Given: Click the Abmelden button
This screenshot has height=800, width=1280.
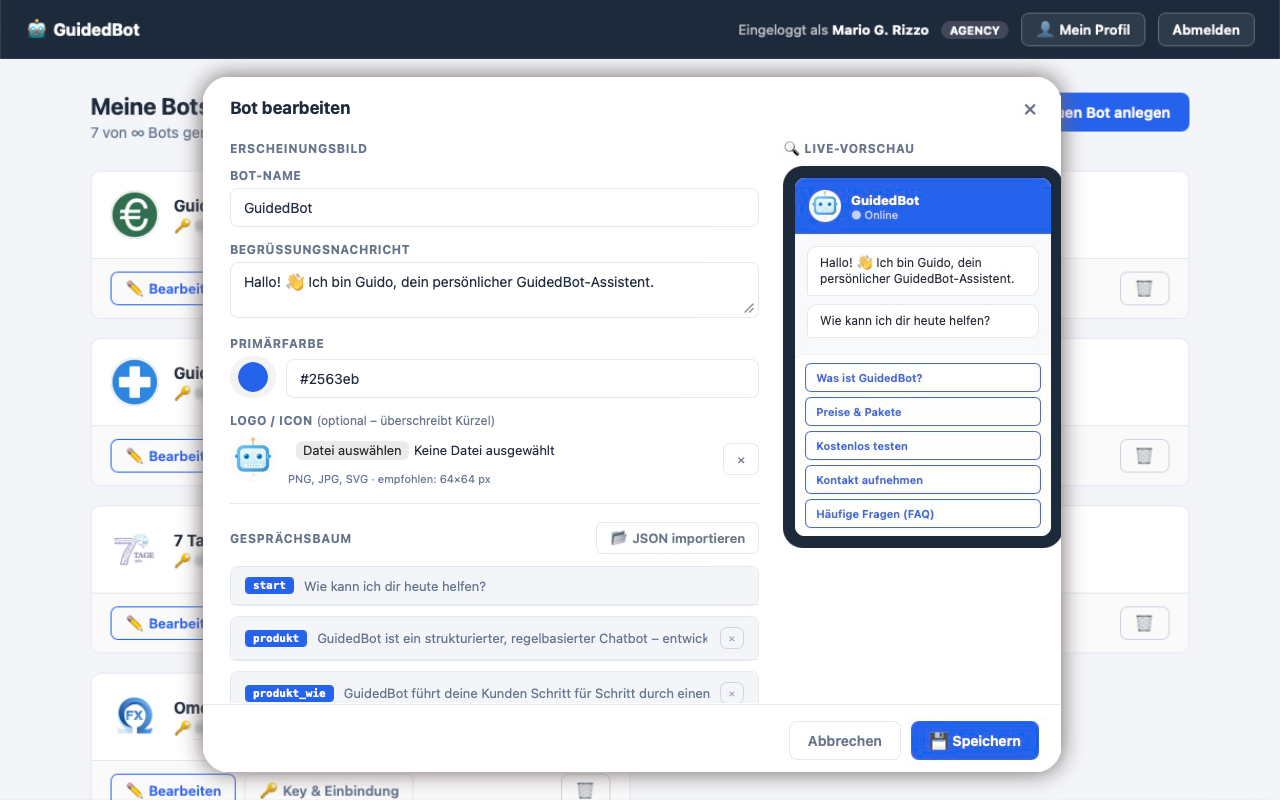Looking at the screenshot, I should click(x=1206, y=29).
